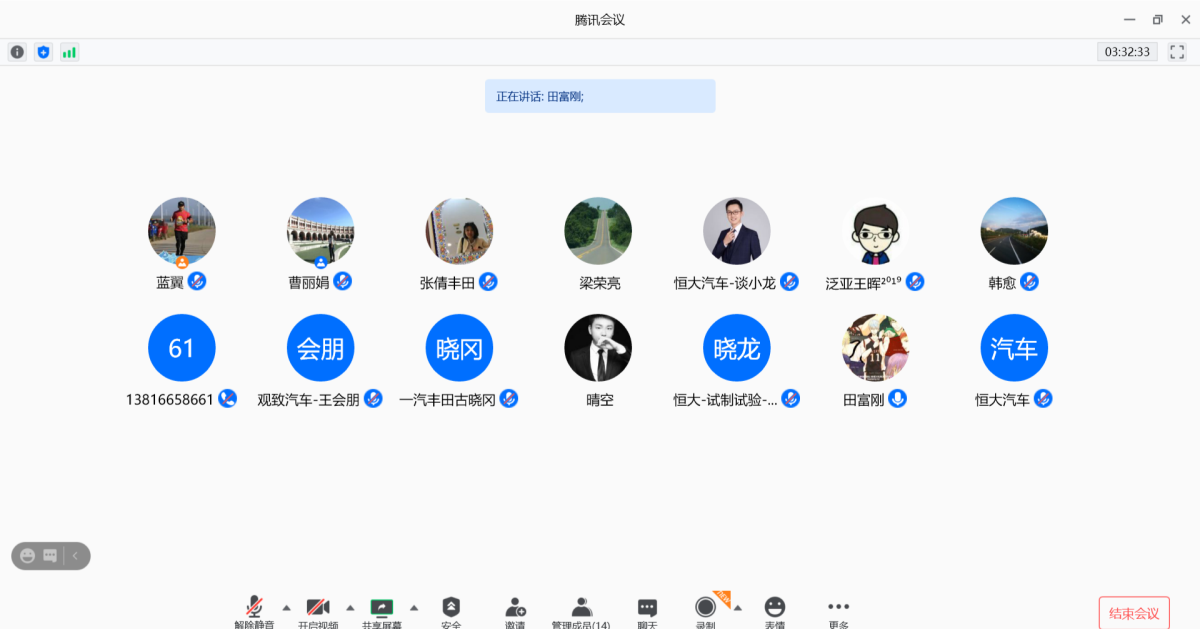Open the 安全 security shield in toolbar
The image size is (1200, 629).
tap(451, 609)
